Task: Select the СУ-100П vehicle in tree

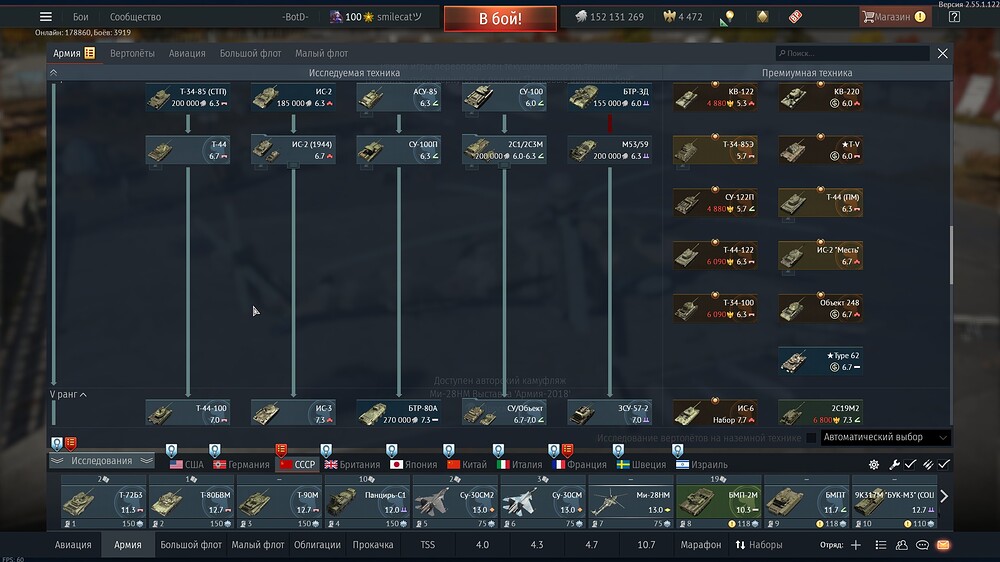Action: 399,150
